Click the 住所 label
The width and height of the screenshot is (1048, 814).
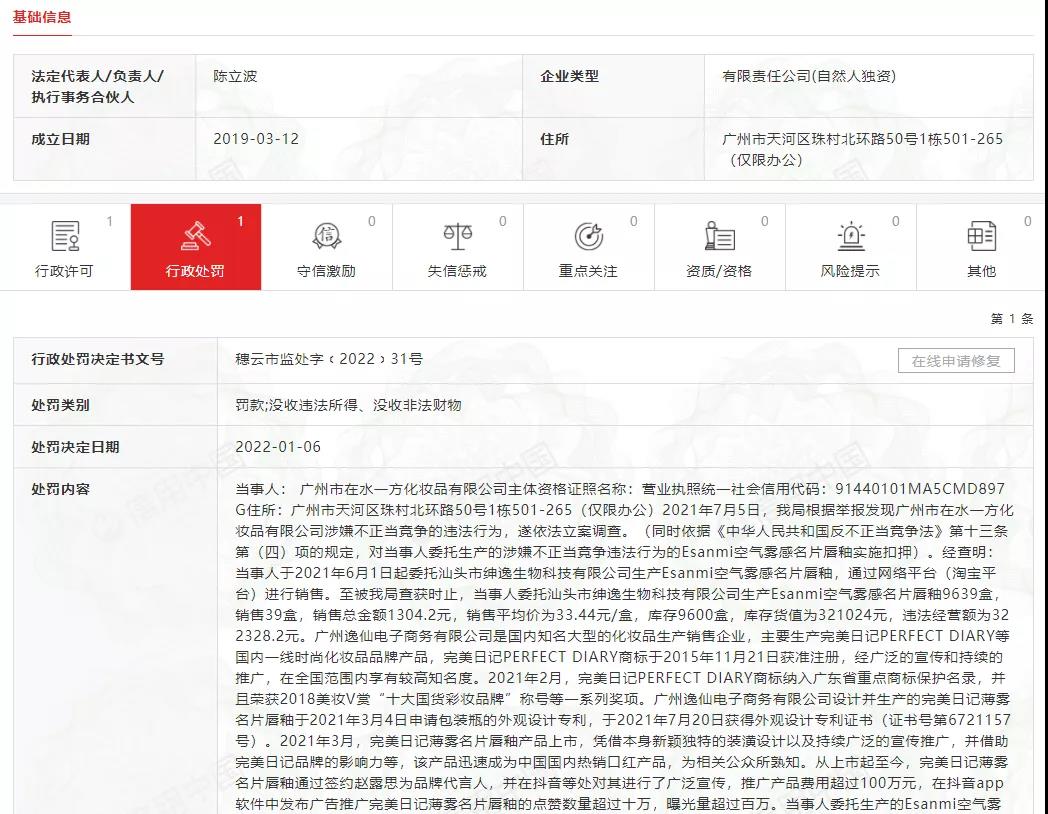click(x=555, y=139)
